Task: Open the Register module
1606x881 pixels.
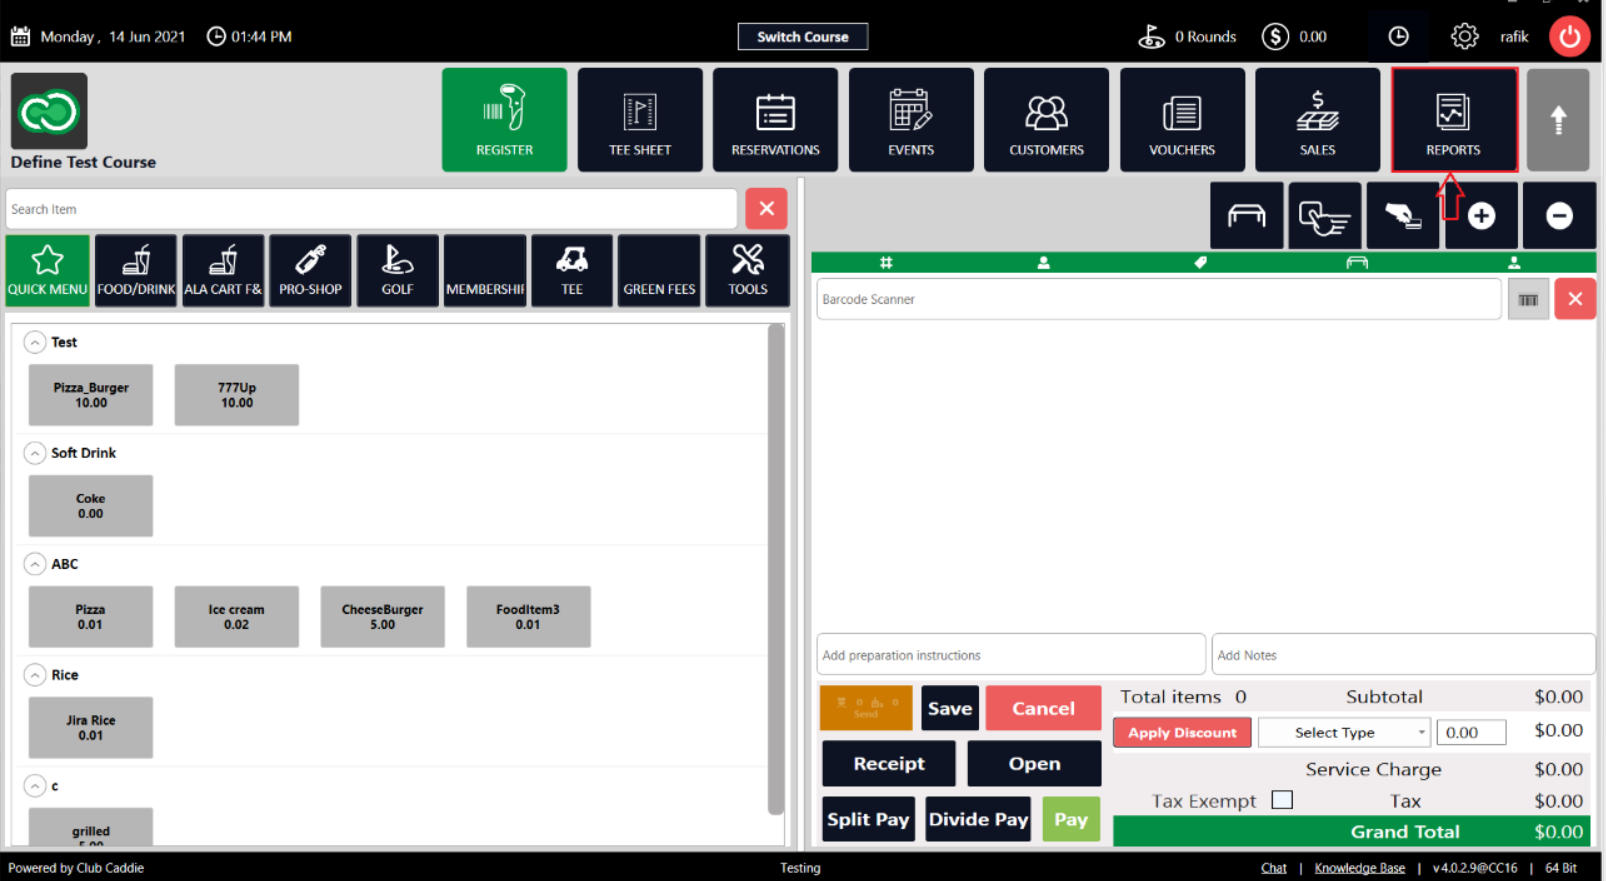Action: point(504,120)
